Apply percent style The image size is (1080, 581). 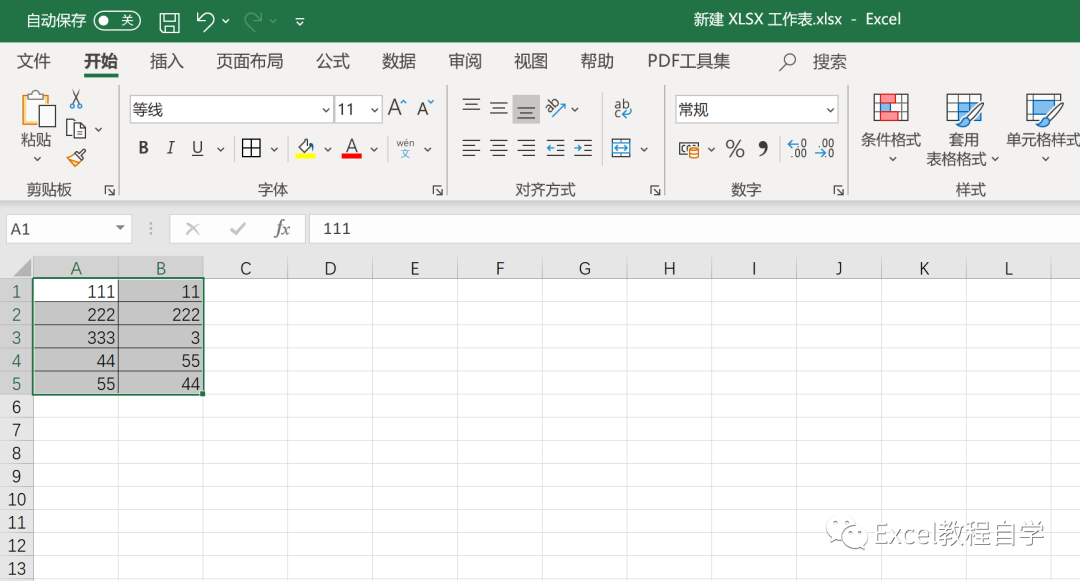click(735, 149)
